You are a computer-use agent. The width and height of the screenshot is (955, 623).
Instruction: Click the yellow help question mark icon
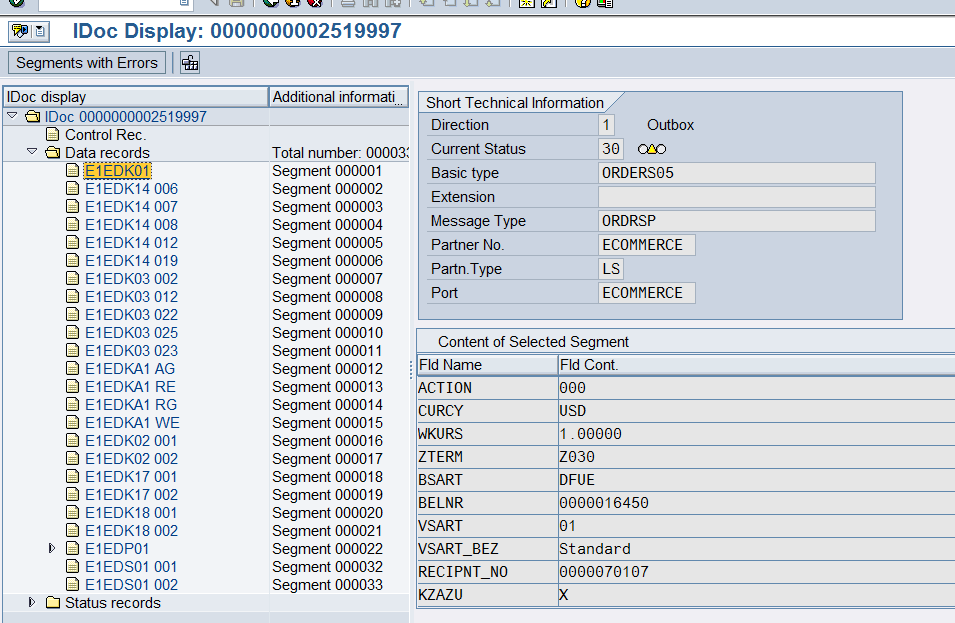(x=582, y=3)
